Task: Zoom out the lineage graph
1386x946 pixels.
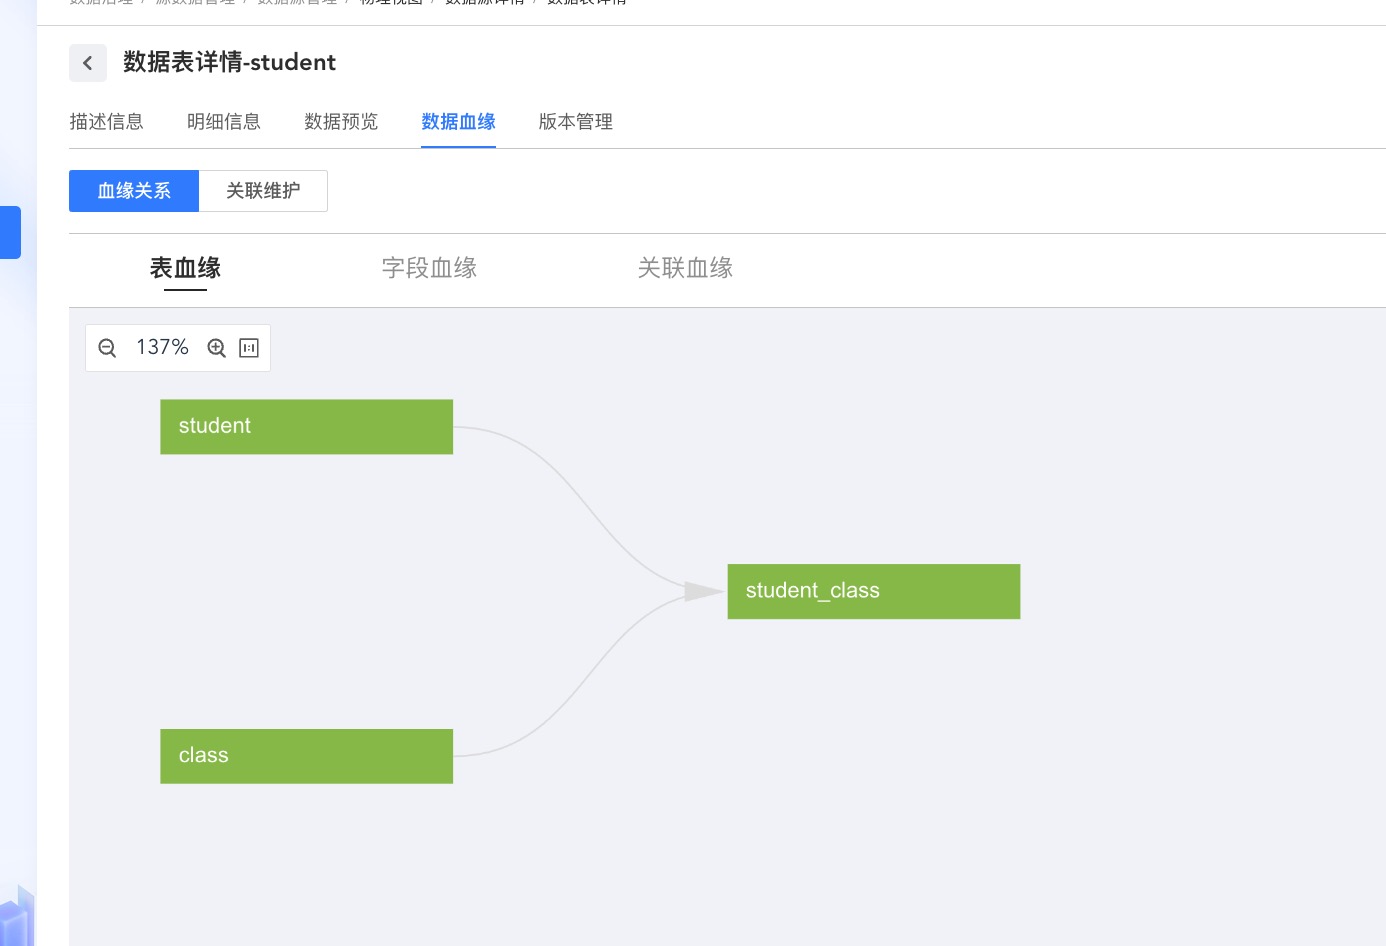Action: click(x=108, y=348)
